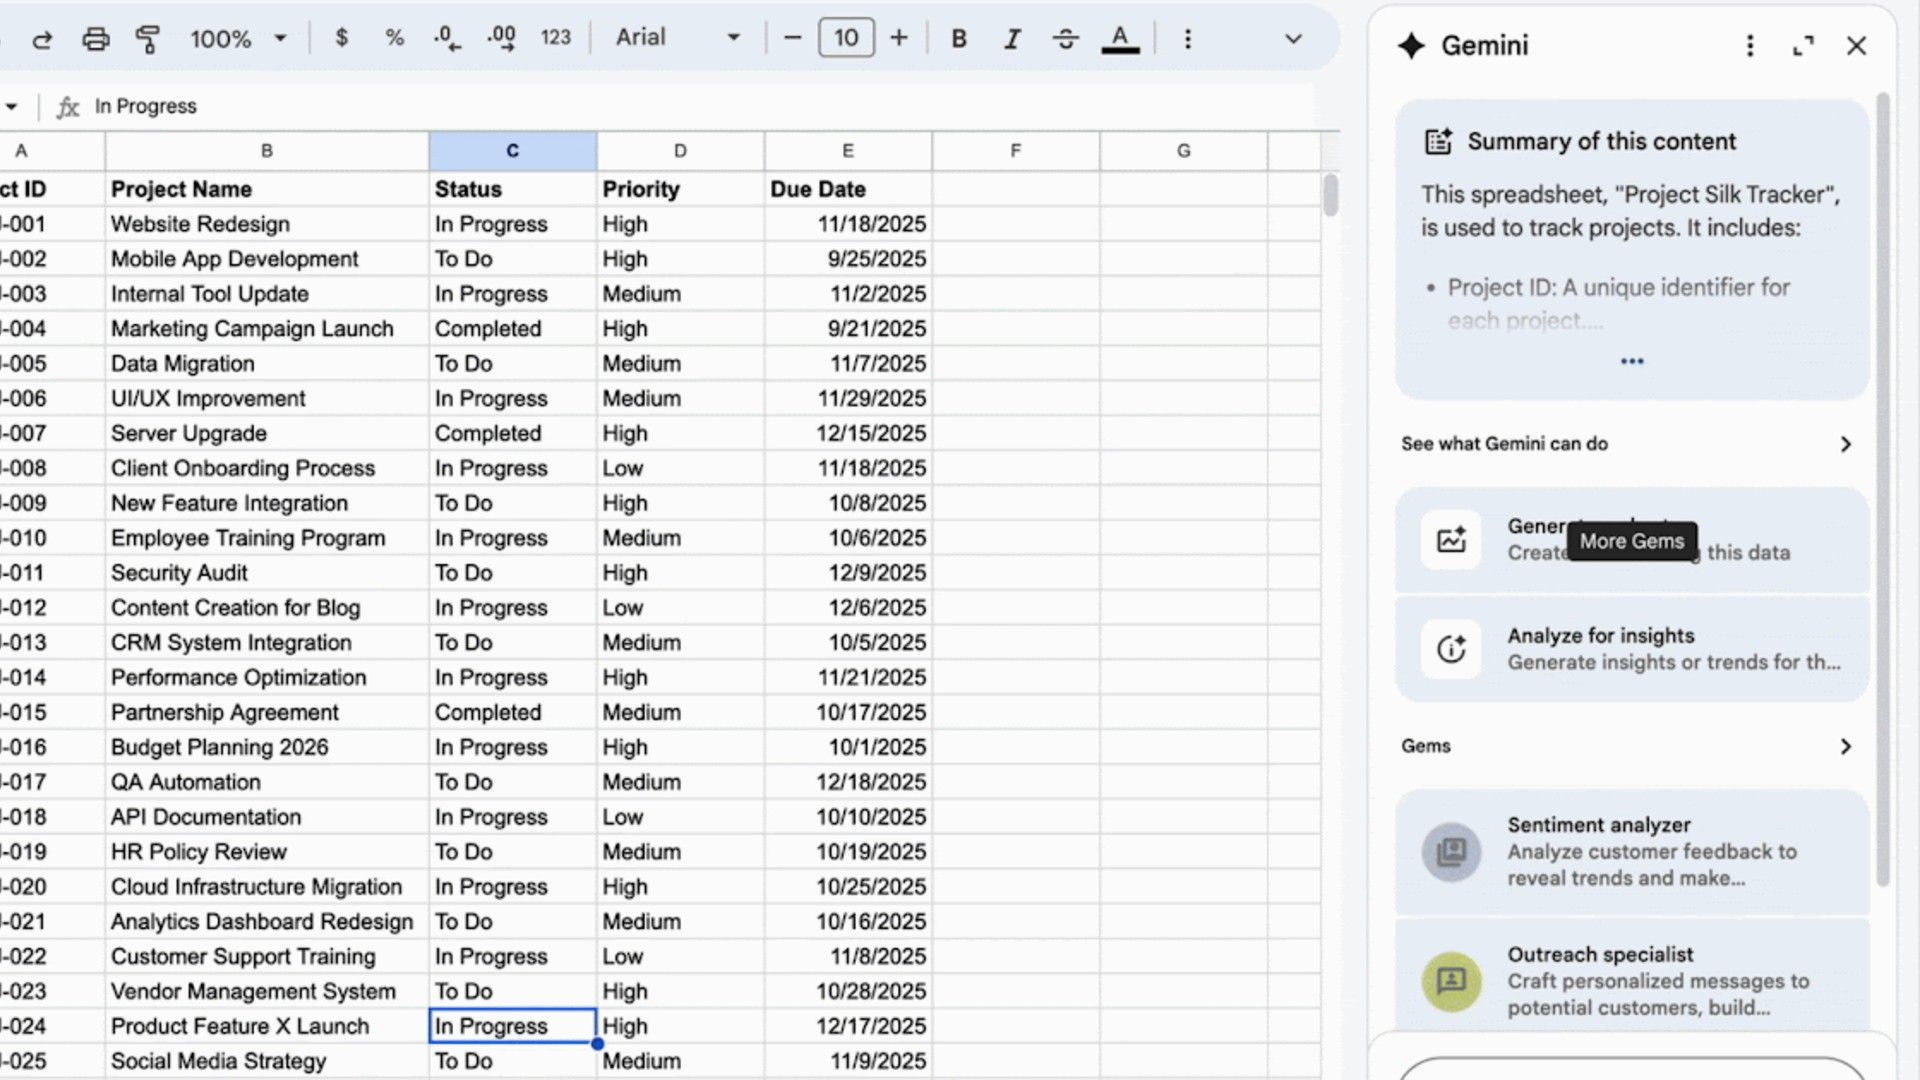
Task: Expand the Gems section chevron
Action: [1846, 747]
